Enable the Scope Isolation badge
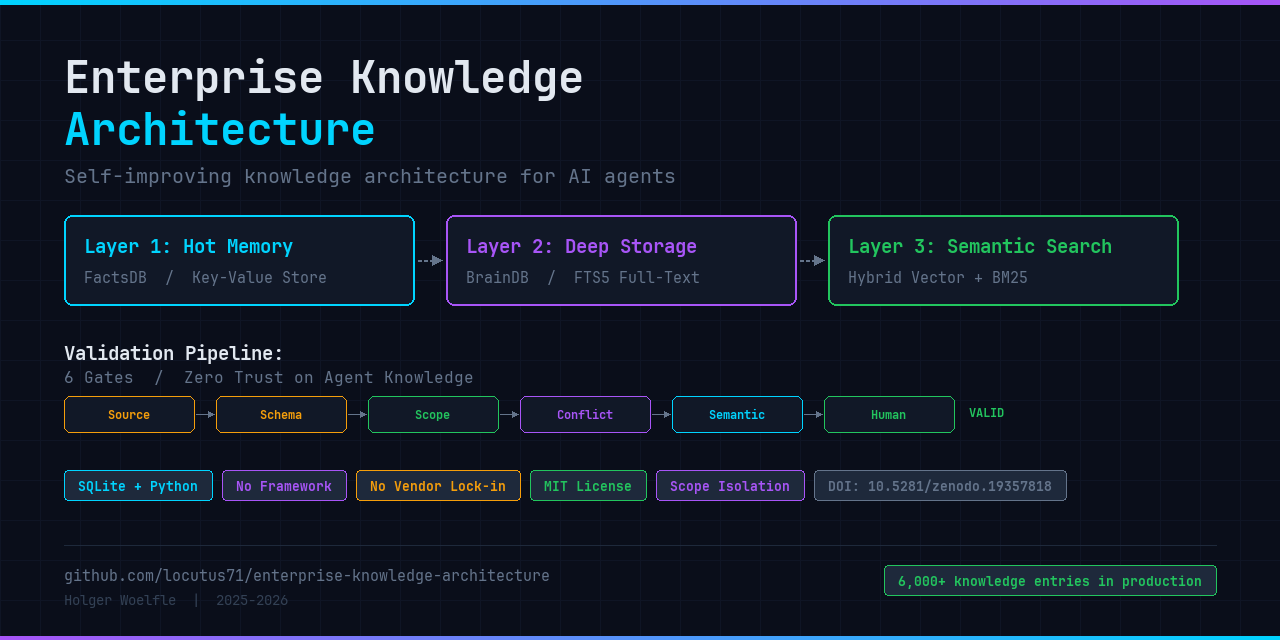Screen dimensions: 1280x640 730,485
